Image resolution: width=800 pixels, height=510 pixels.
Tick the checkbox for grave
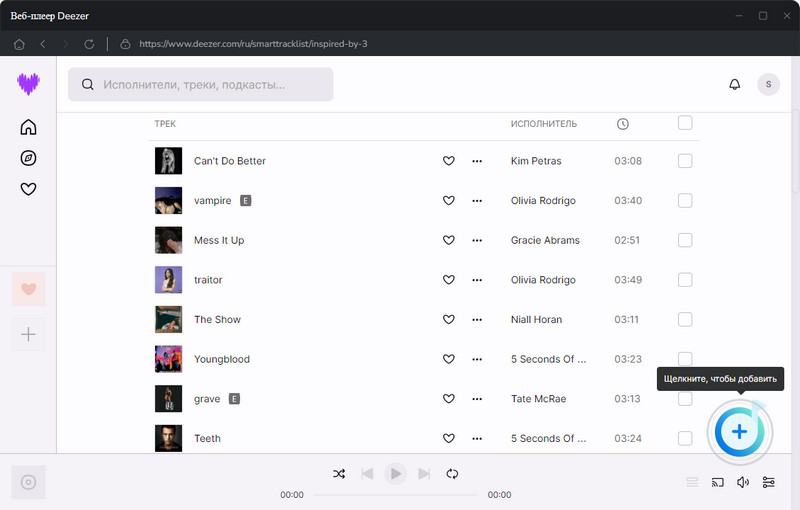click(685, 399)
